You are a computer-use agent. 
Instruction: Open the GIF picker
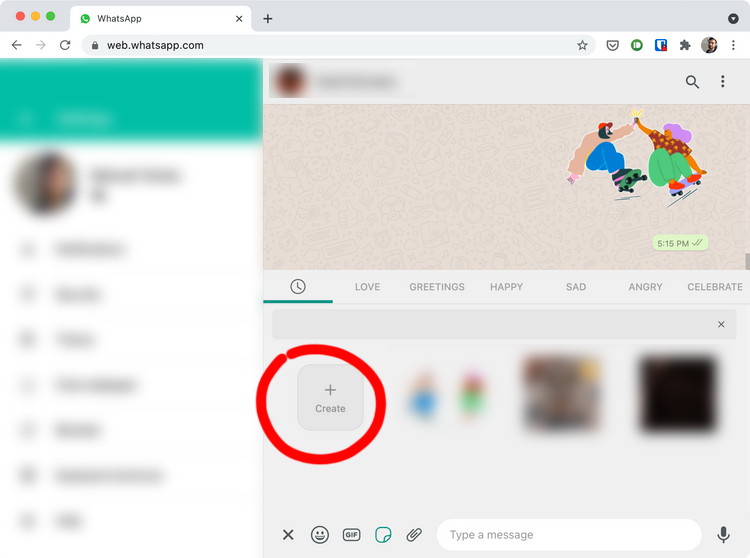pyautogui.click(x=352, y=535)
